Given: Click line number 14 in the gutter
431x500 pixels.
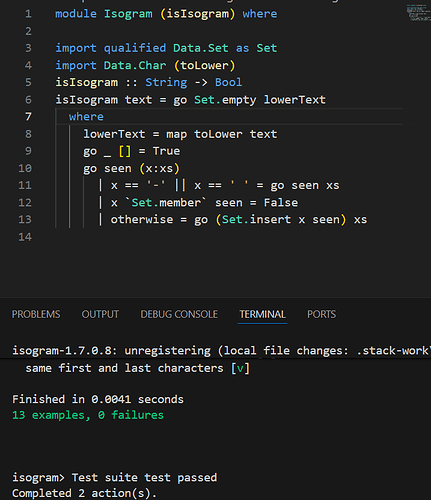Looking at the screenshot, I should tap(25, 237).
